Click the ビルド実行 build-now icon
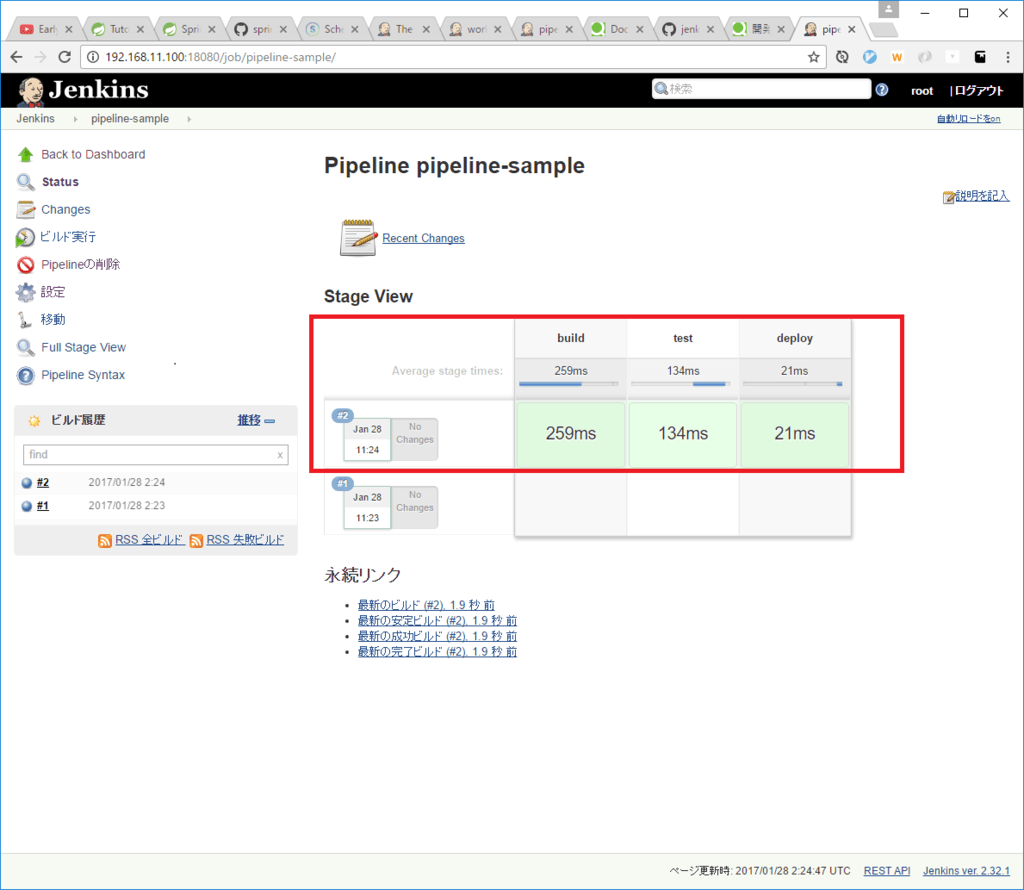 [25, 237]
